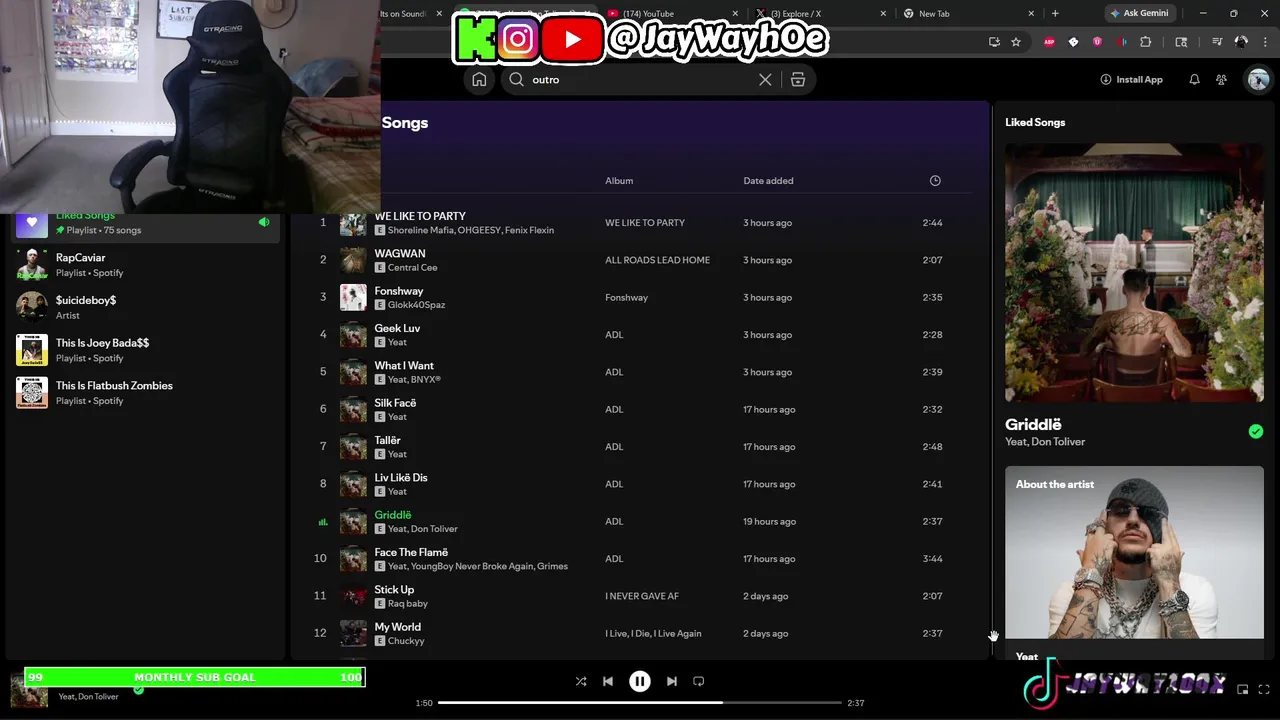This screenshot has height=720, width=1280.
Task: Pause the current song
Action: [x=640, y=681]
